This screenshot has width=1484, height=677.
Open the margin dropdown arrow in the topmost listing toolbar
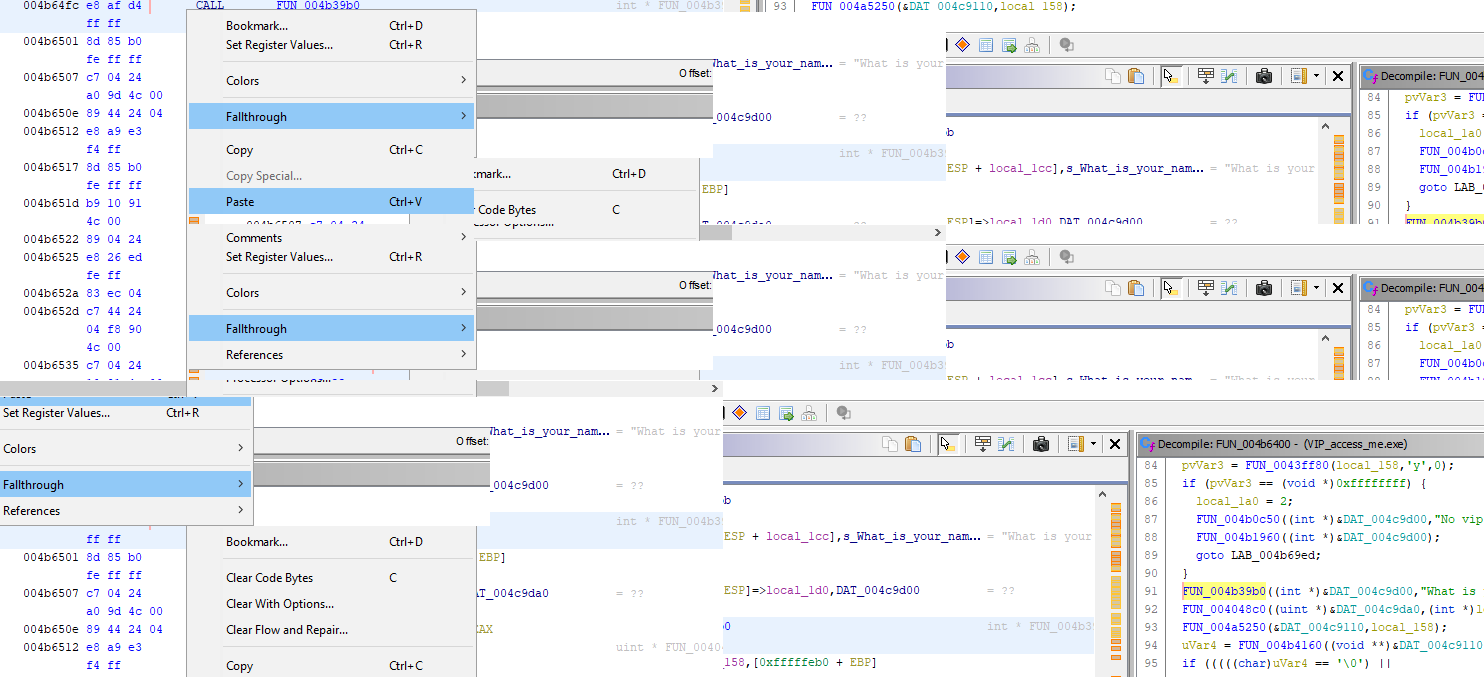(1317, 76)
